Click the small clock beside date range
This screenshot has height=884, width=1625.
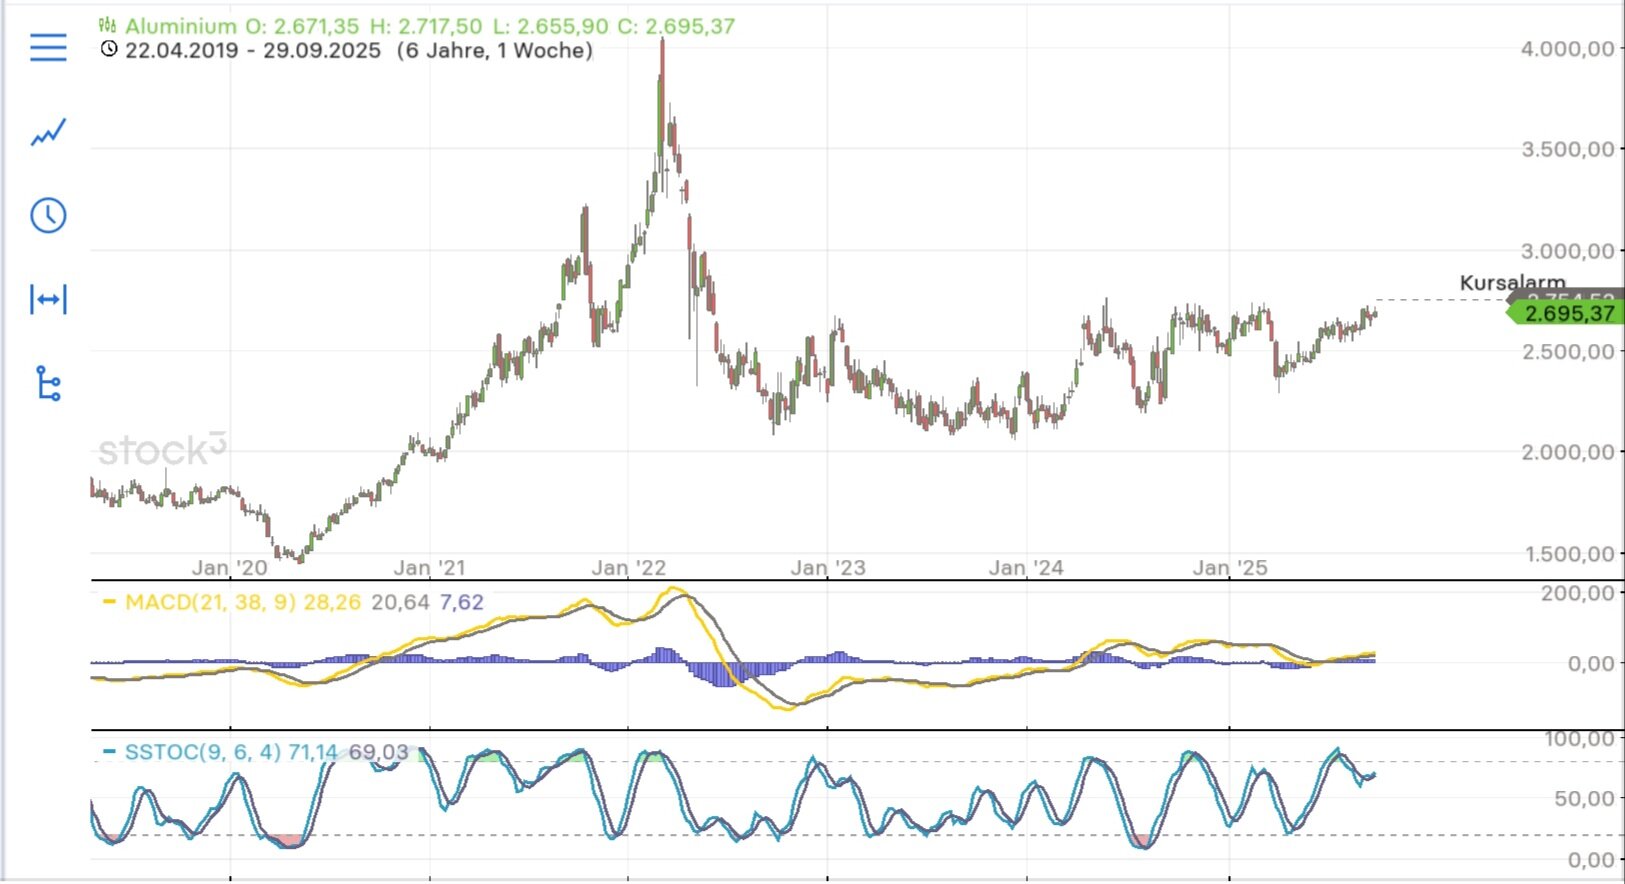tap(109, 49)
